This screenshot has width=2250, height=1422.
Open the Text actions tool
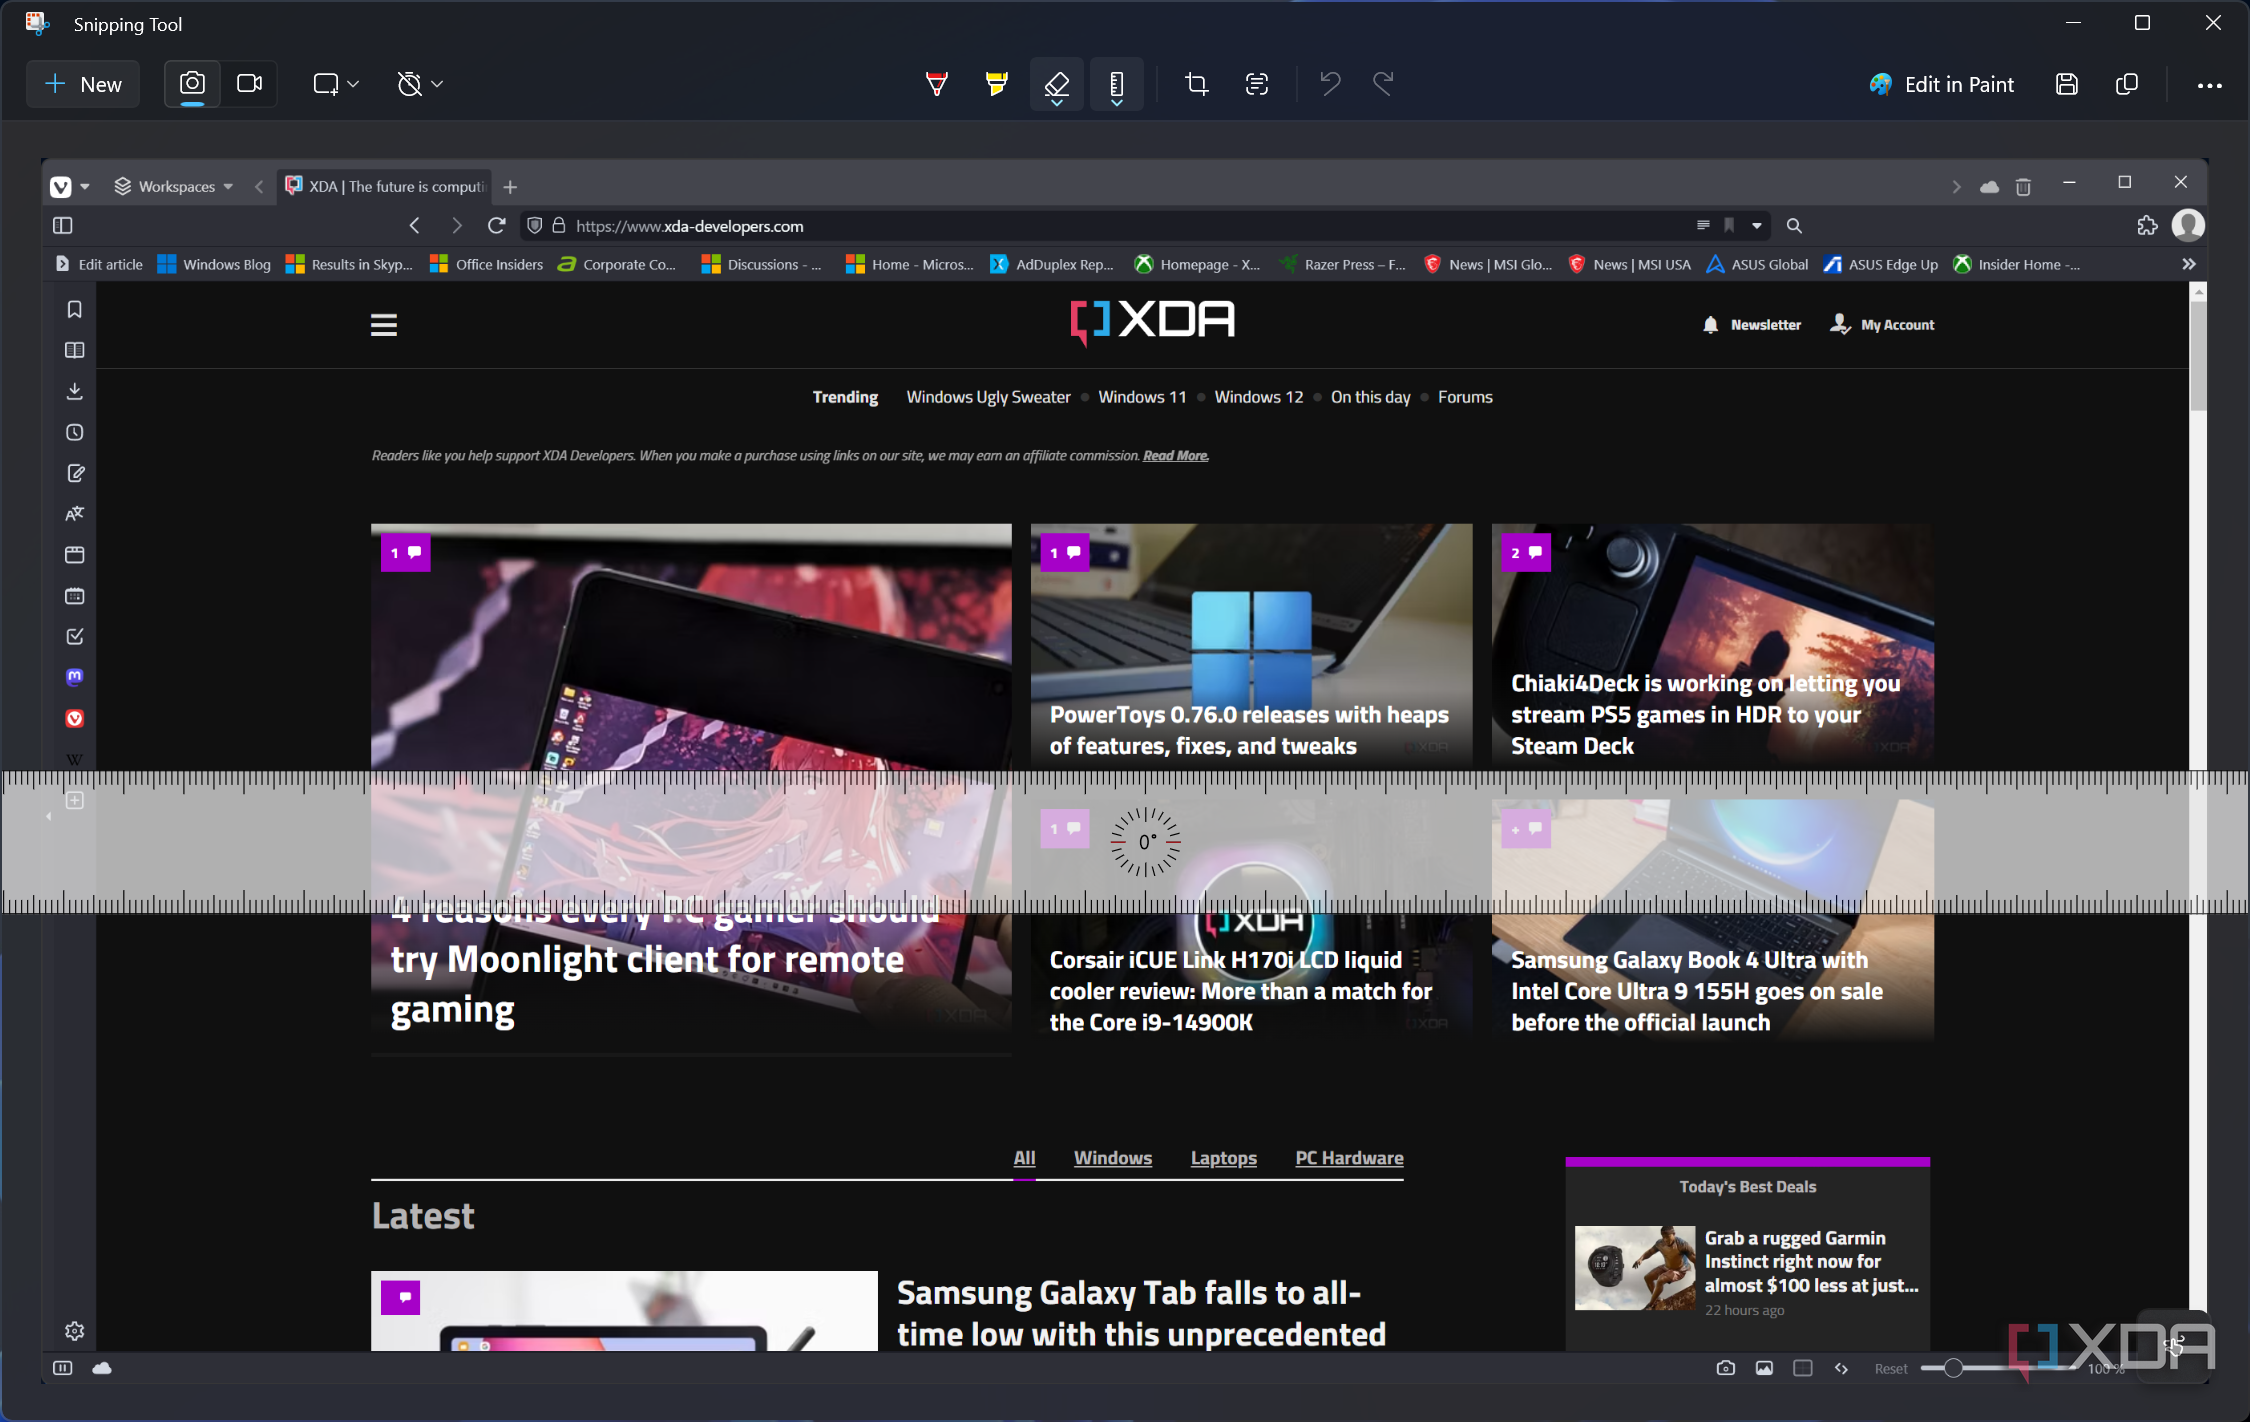click(1257, 84)
